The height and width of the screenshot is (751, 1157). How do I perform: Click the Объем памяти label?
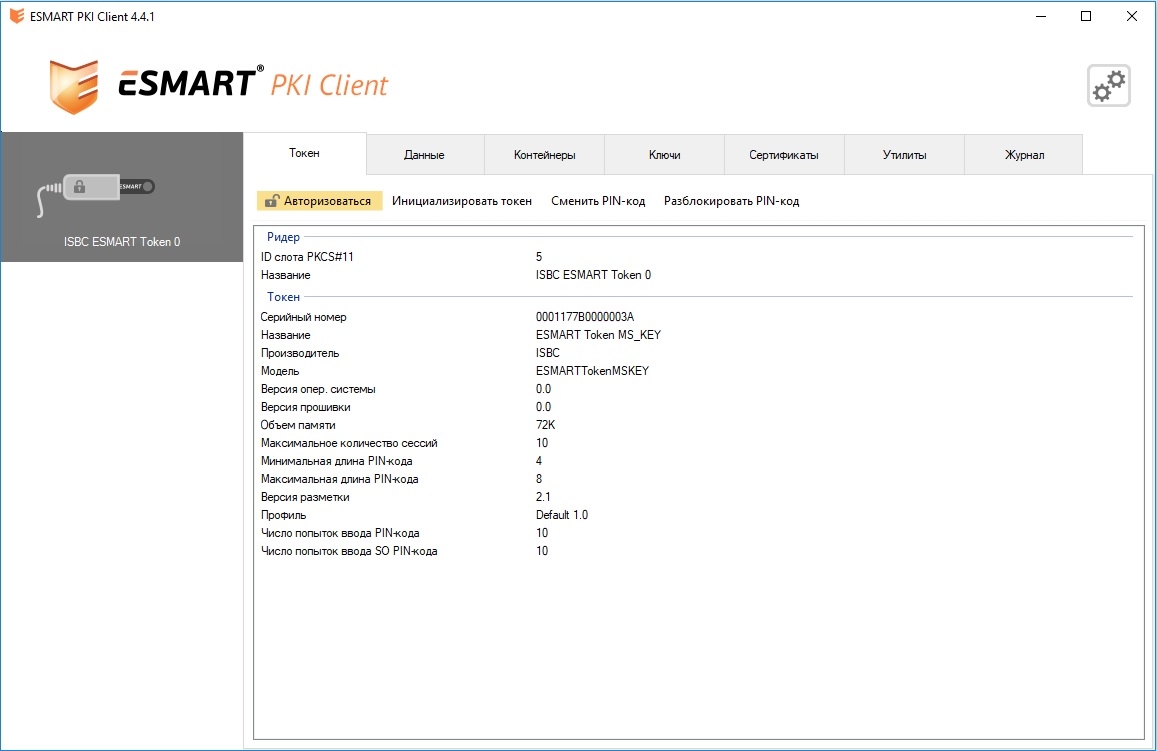tap(298, 425)
